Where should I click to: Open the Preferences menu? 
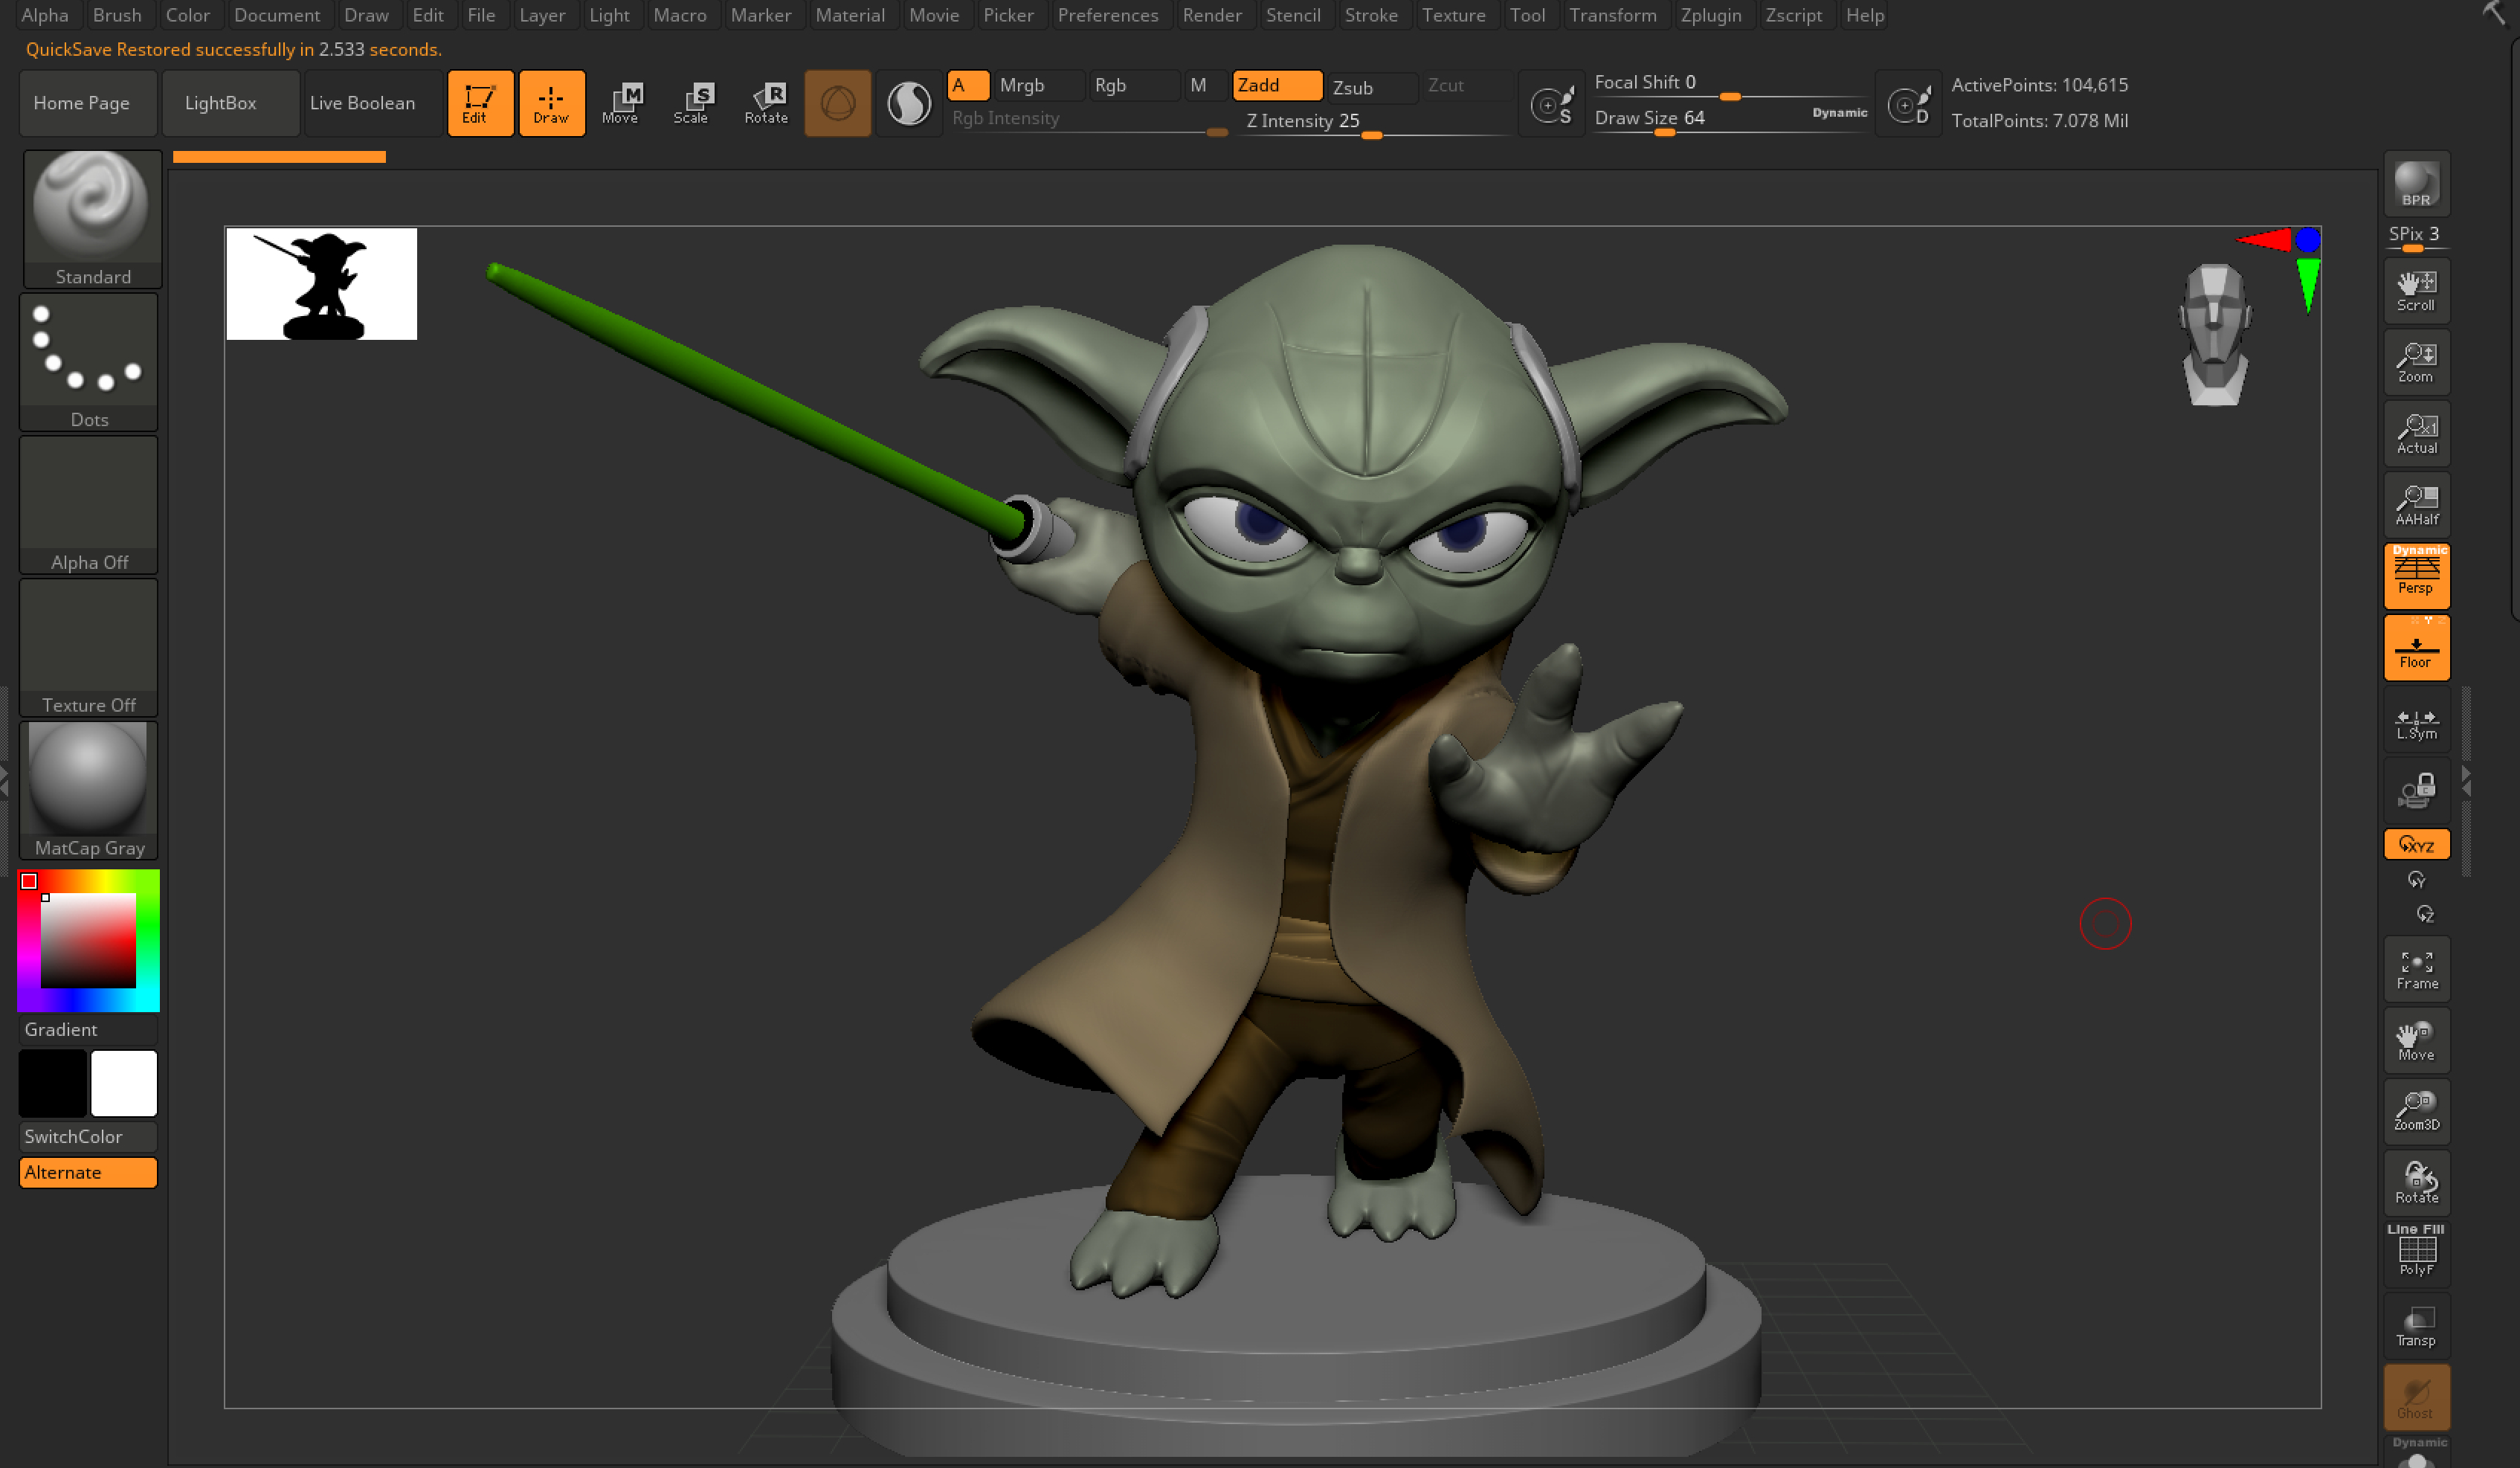(1108, 15)
